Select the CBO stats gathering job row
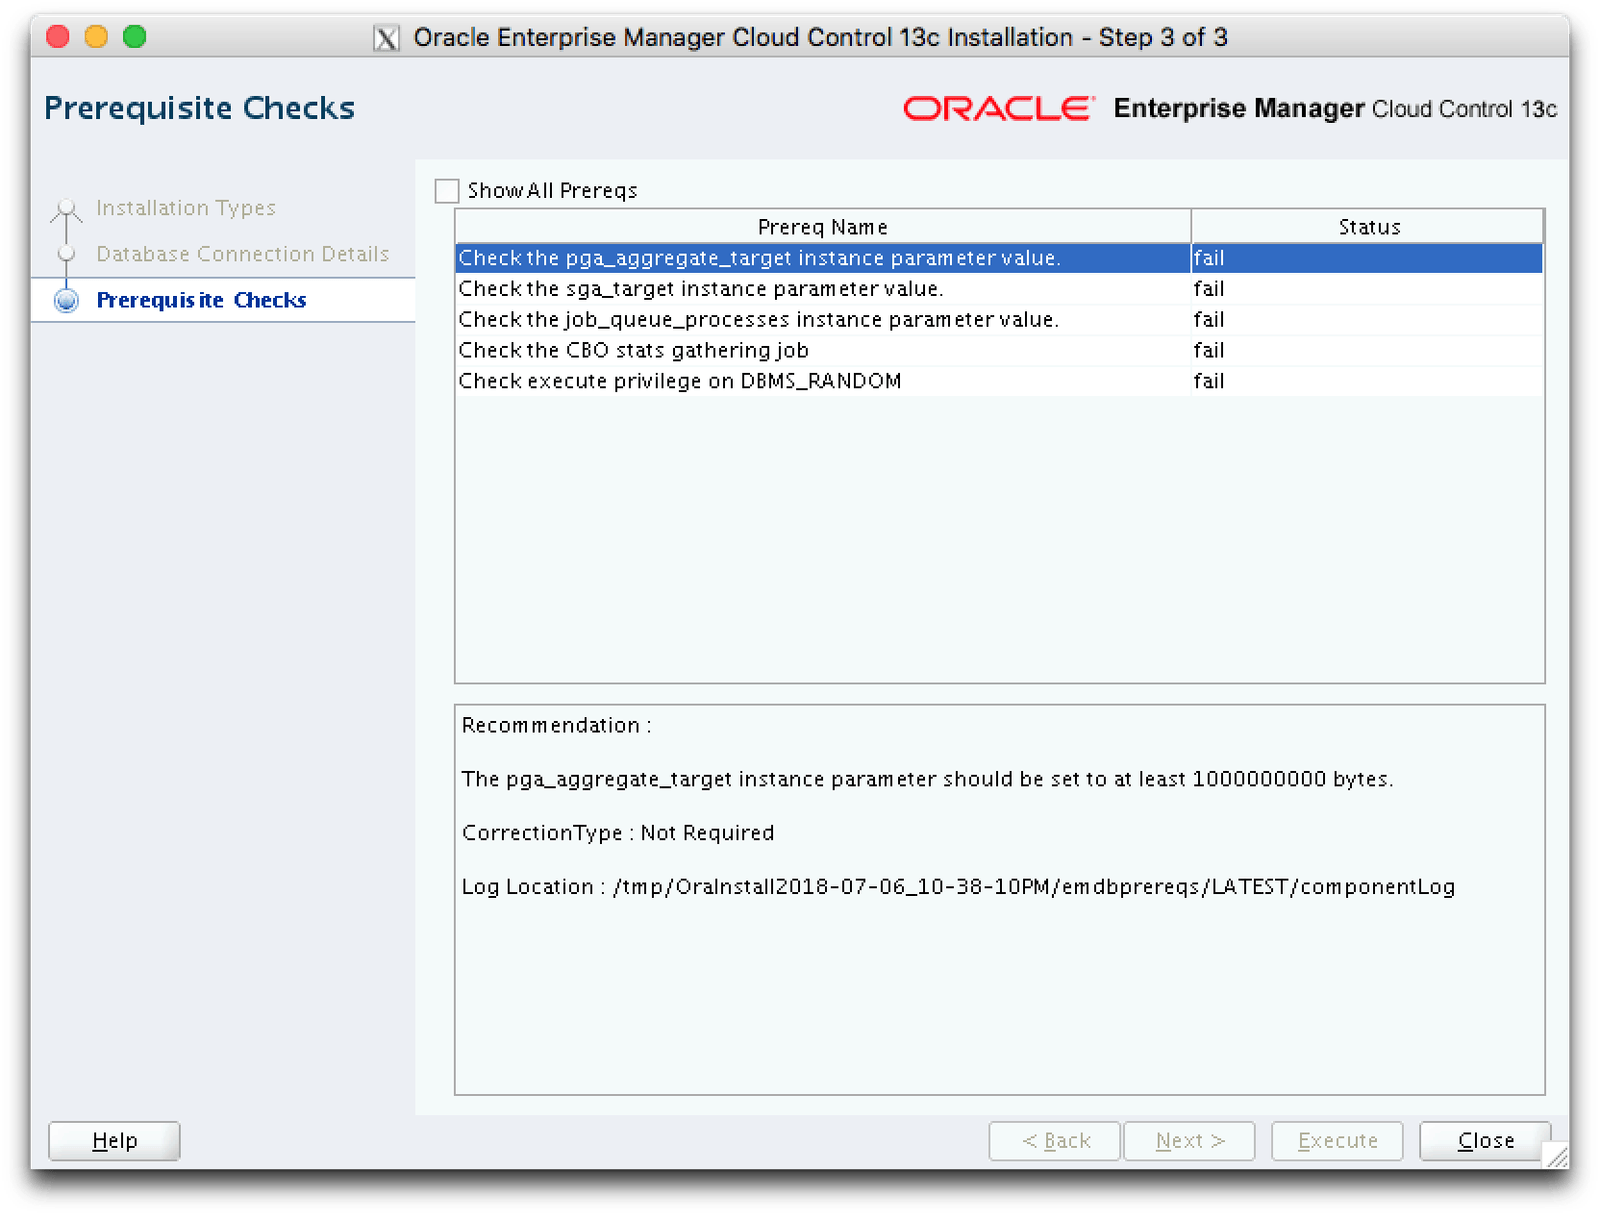This screenshot has height=1215, width=1600. click(x=633, y=351)
